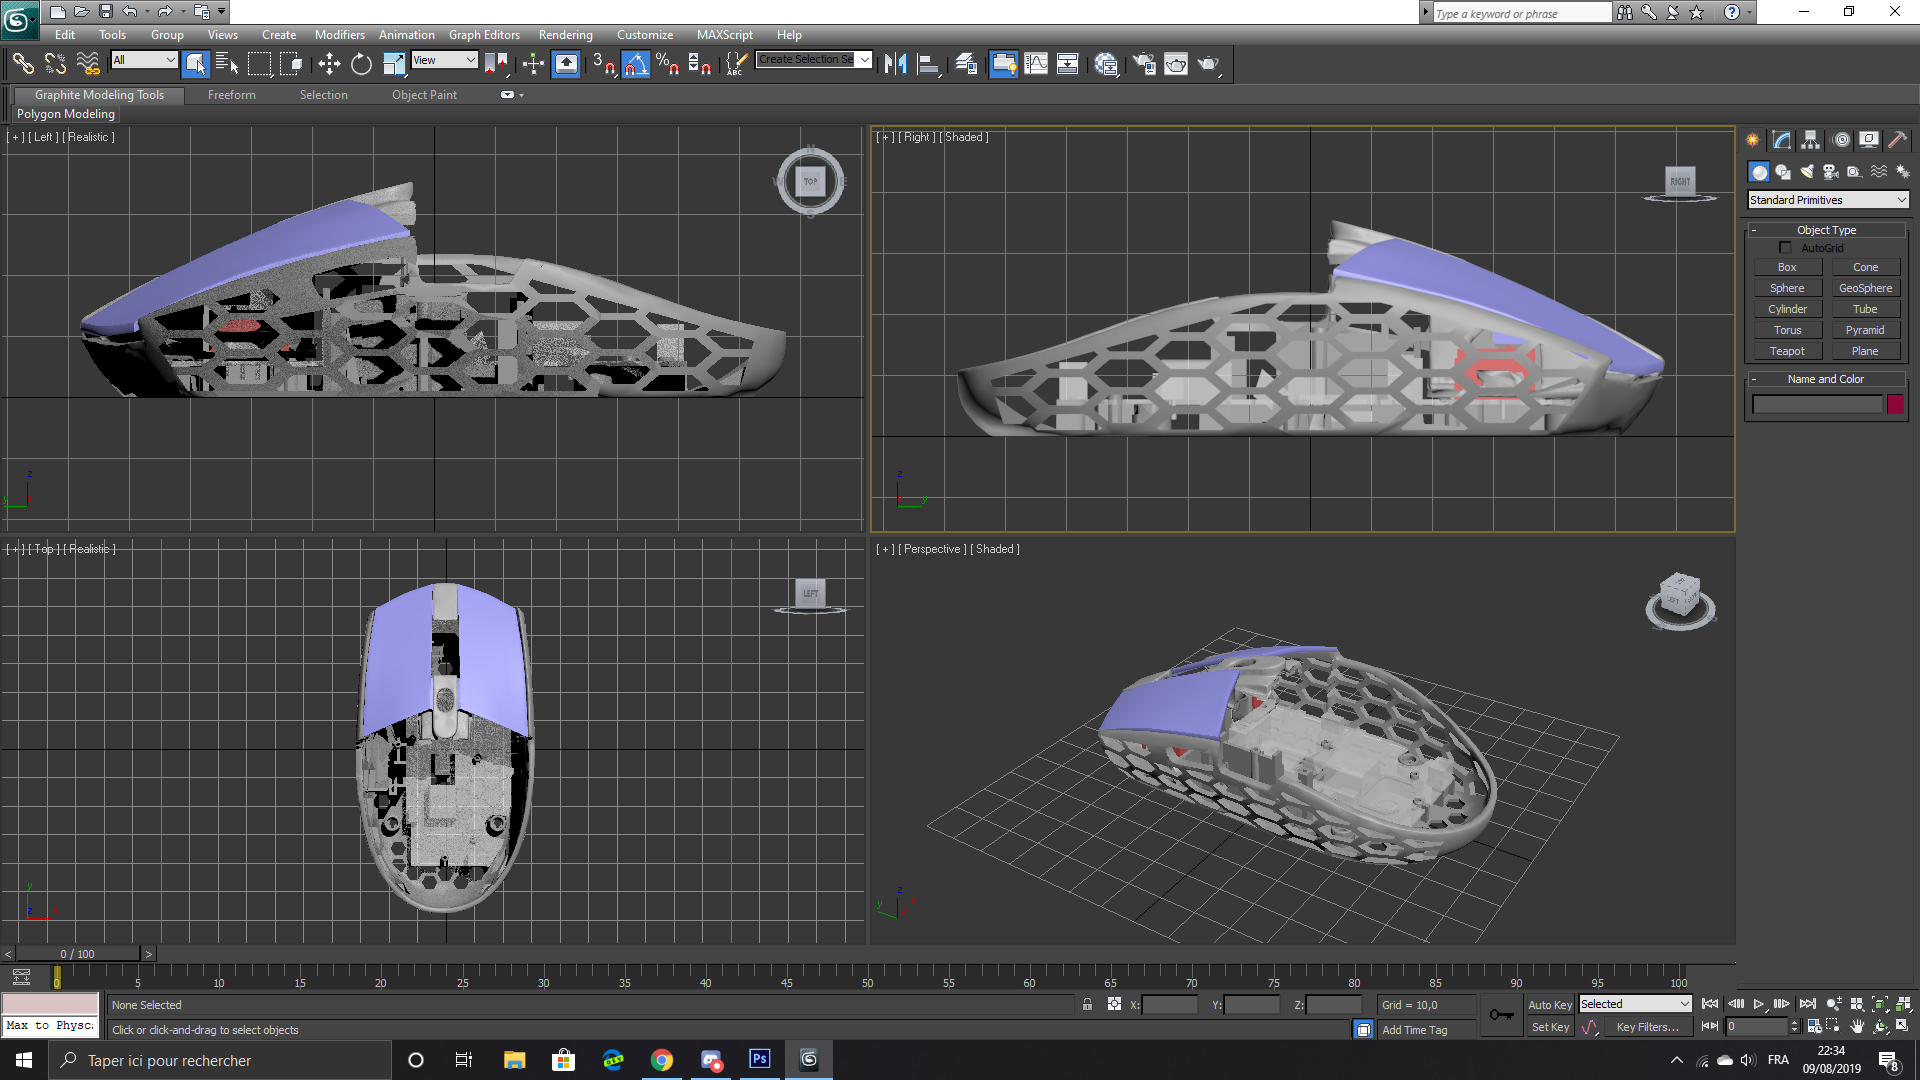
Task: Toggle the Selection Lock padlock
Action: point(1087,1005)
